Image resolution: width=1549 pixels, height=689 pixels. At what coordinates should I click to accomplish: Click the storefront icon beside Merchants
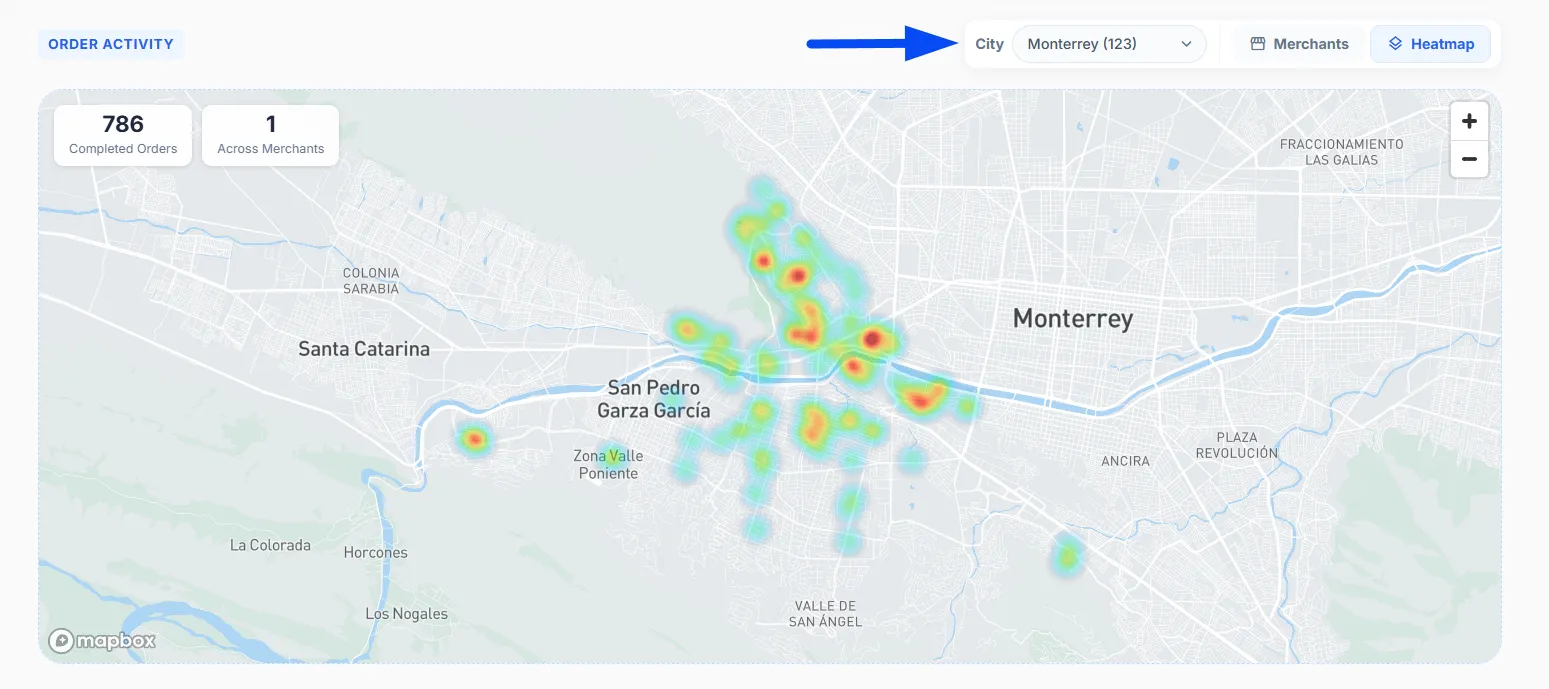click(1258, 44)
